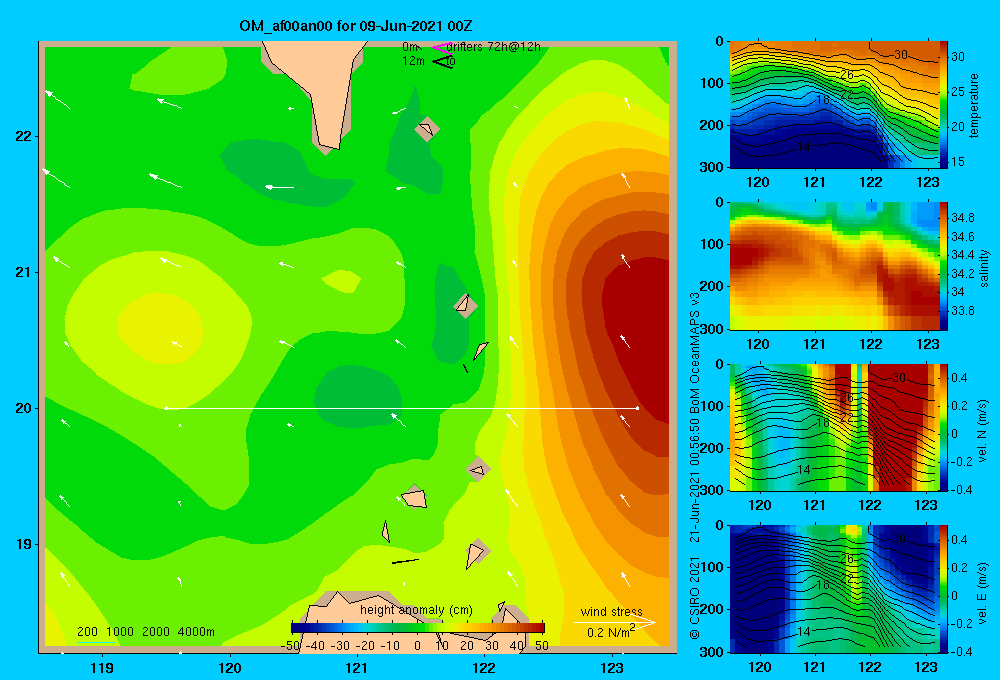1000x680 pixels.
Task: Click the height anomaly color bar
Action: click(x=418, y=628)
